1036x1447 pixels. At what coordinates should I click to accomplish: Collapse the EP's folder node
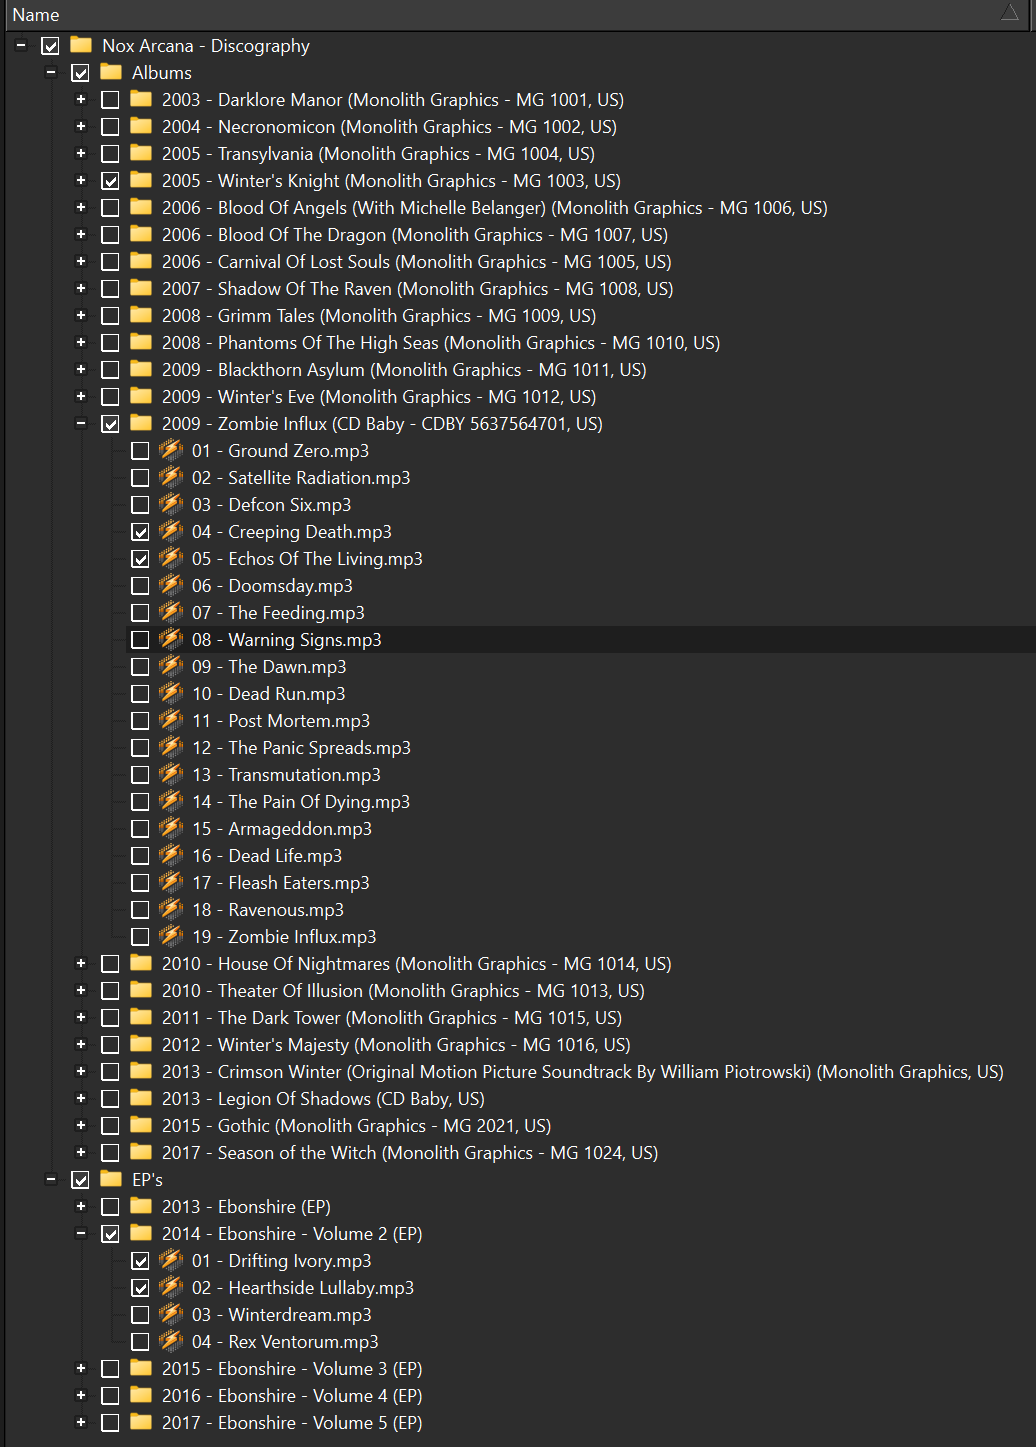tap(51, 1179)
